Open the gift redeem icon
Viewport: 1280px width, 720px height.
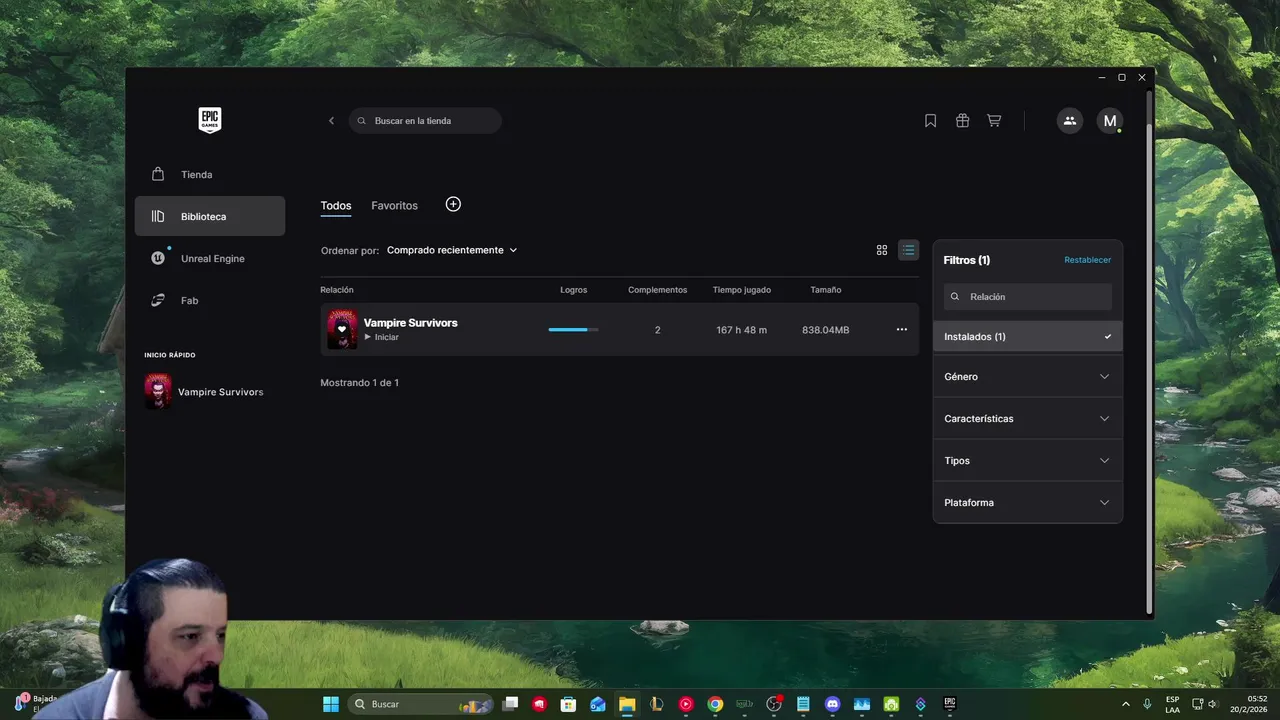pyautogui.click(x=962, y=121)
